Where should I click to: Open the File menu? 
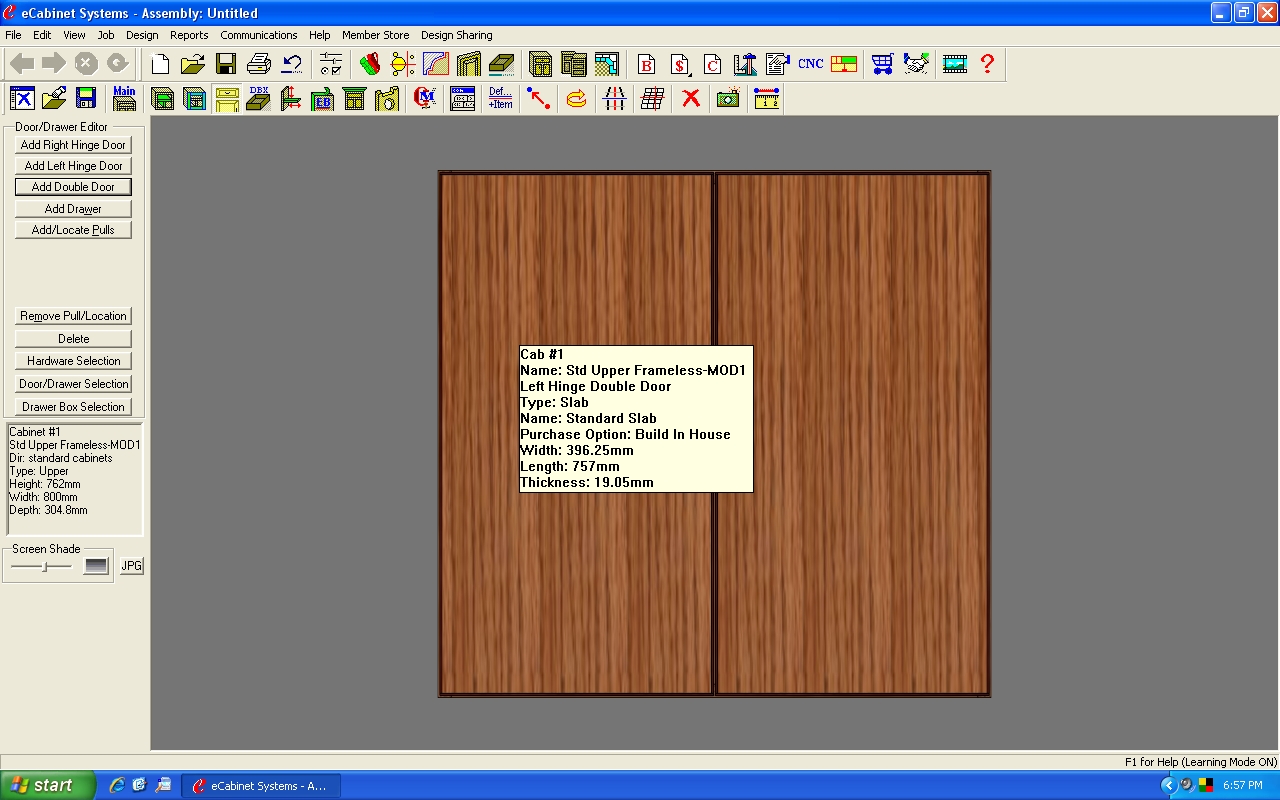[x=13, y=35]
